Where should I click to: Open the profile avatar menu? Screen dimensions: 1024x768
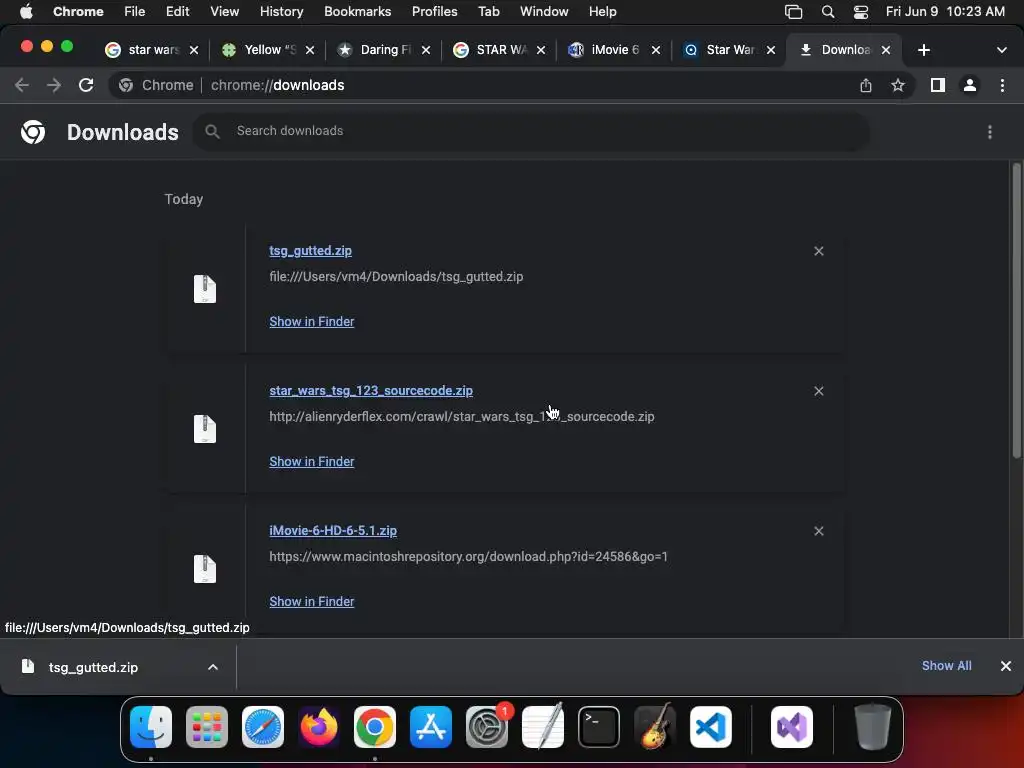pos(970,85)
